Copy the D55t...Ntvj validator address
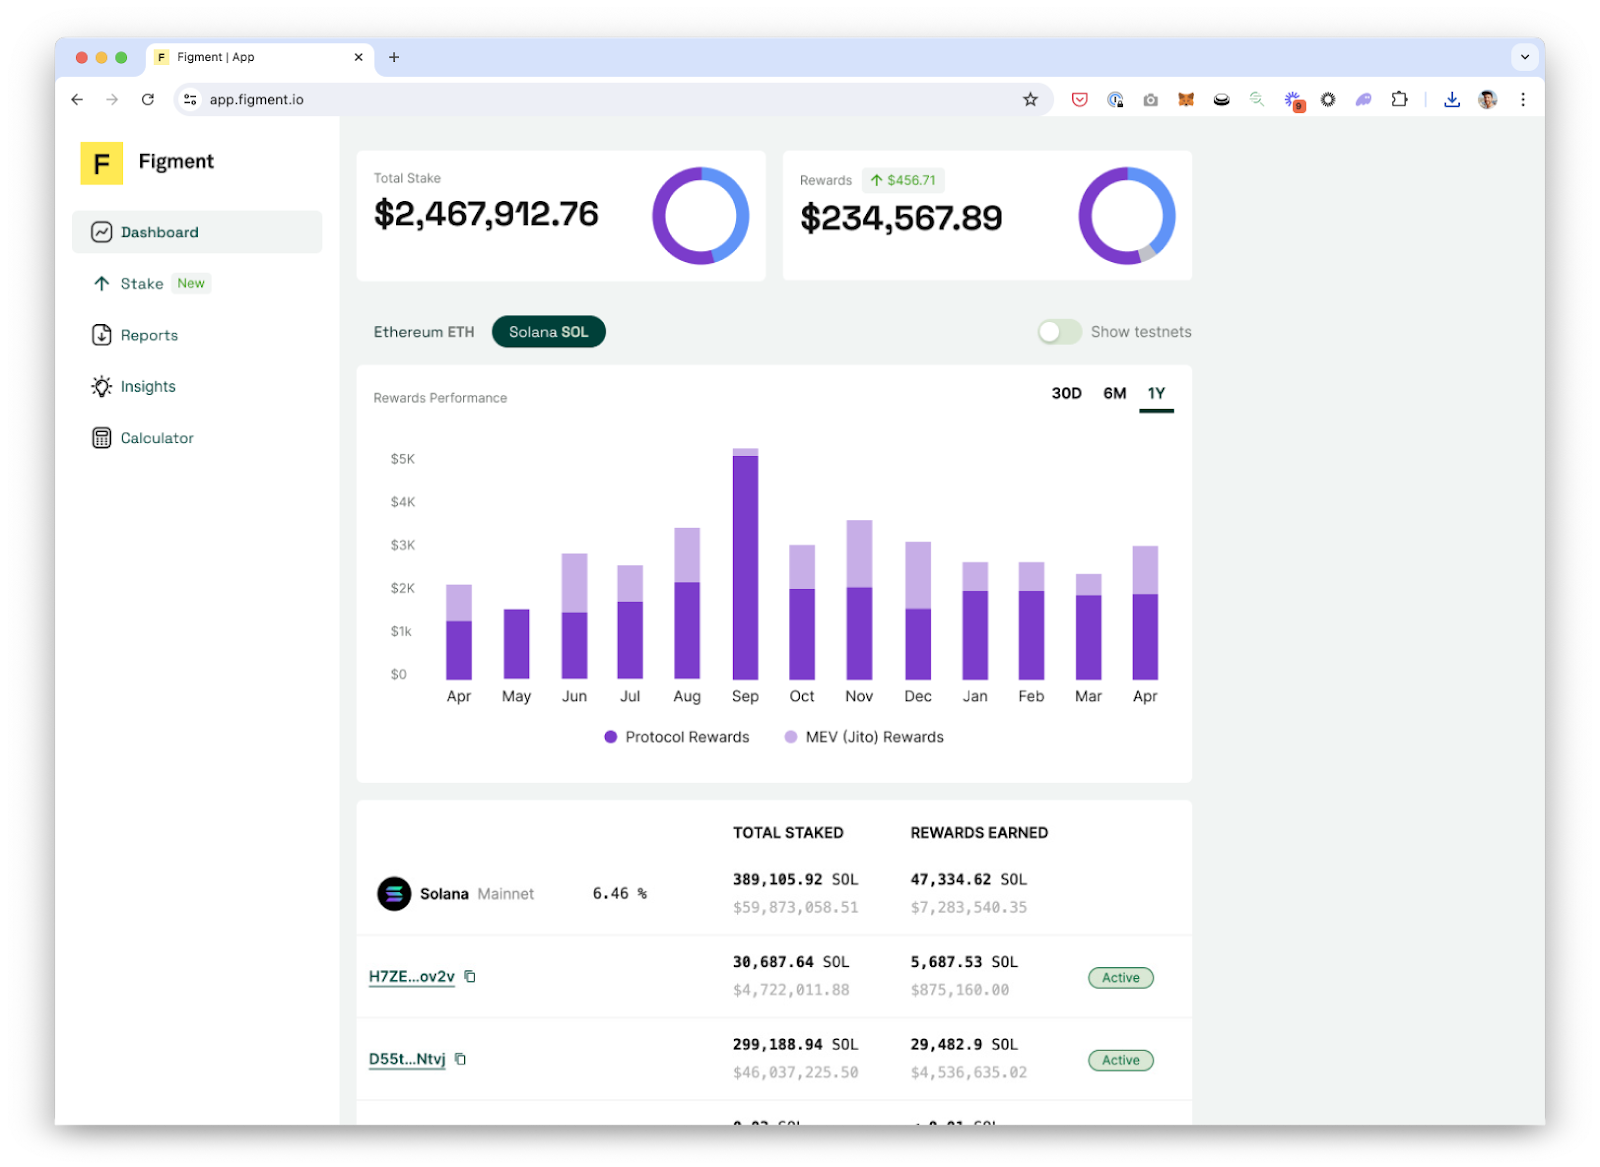This screenshot has height=1167, width=1600. [460, 1059]
